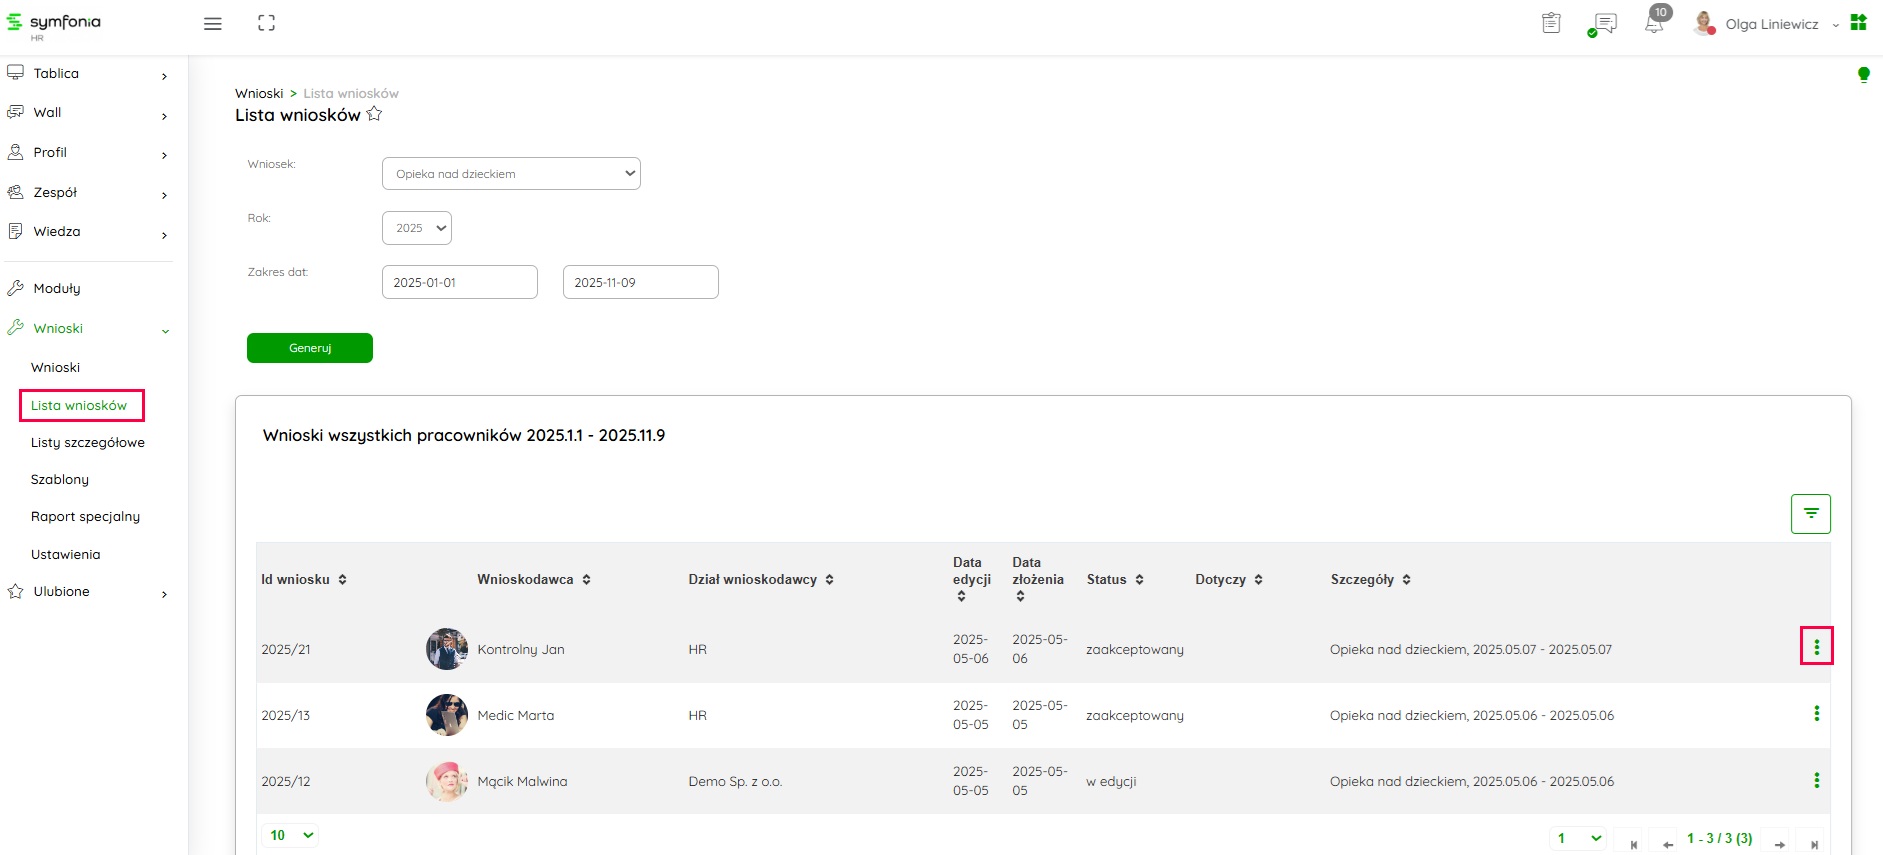
Task: Open the clipboard tasks icon
Action: (1551, 23)
